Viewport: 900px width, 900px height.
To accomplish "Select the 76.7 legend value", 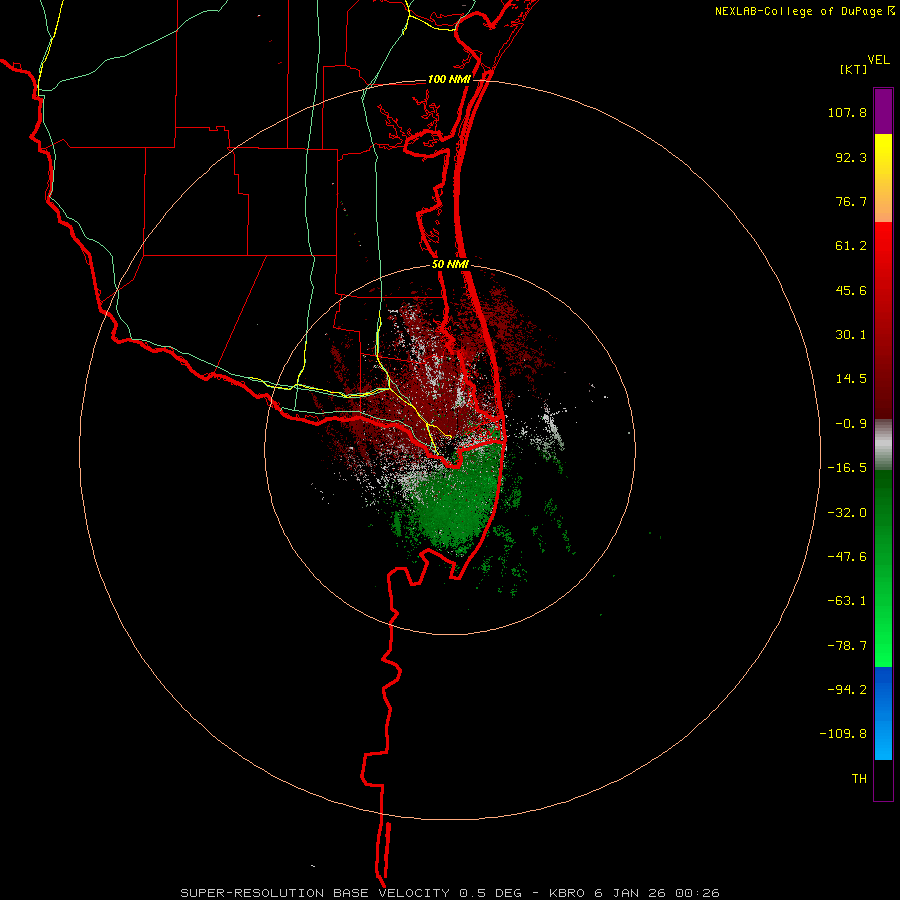I will [x=851, y=201].
